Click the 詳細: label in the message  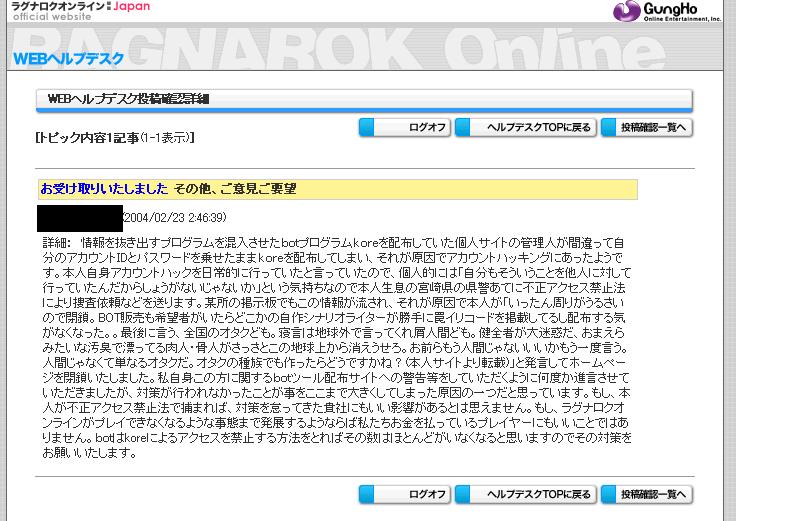coord(57,243)
